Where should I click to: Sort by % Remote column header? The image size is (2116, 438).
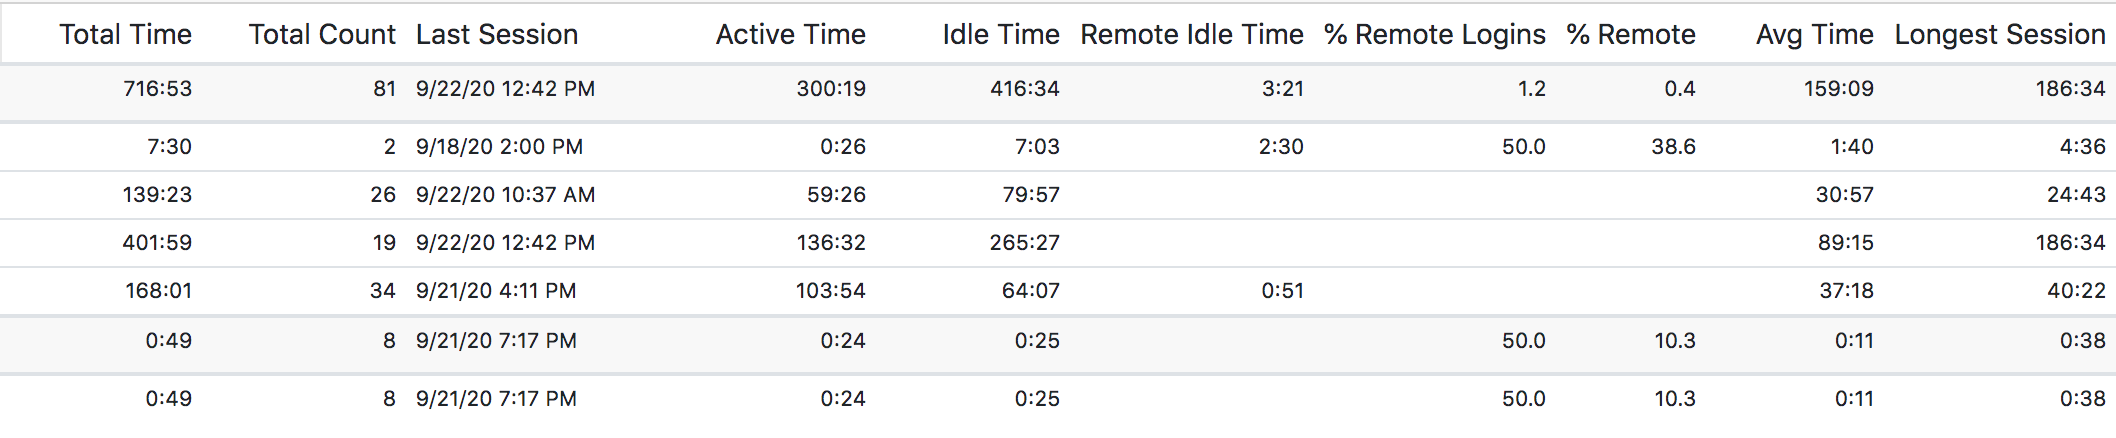[x=1631, y=34]
